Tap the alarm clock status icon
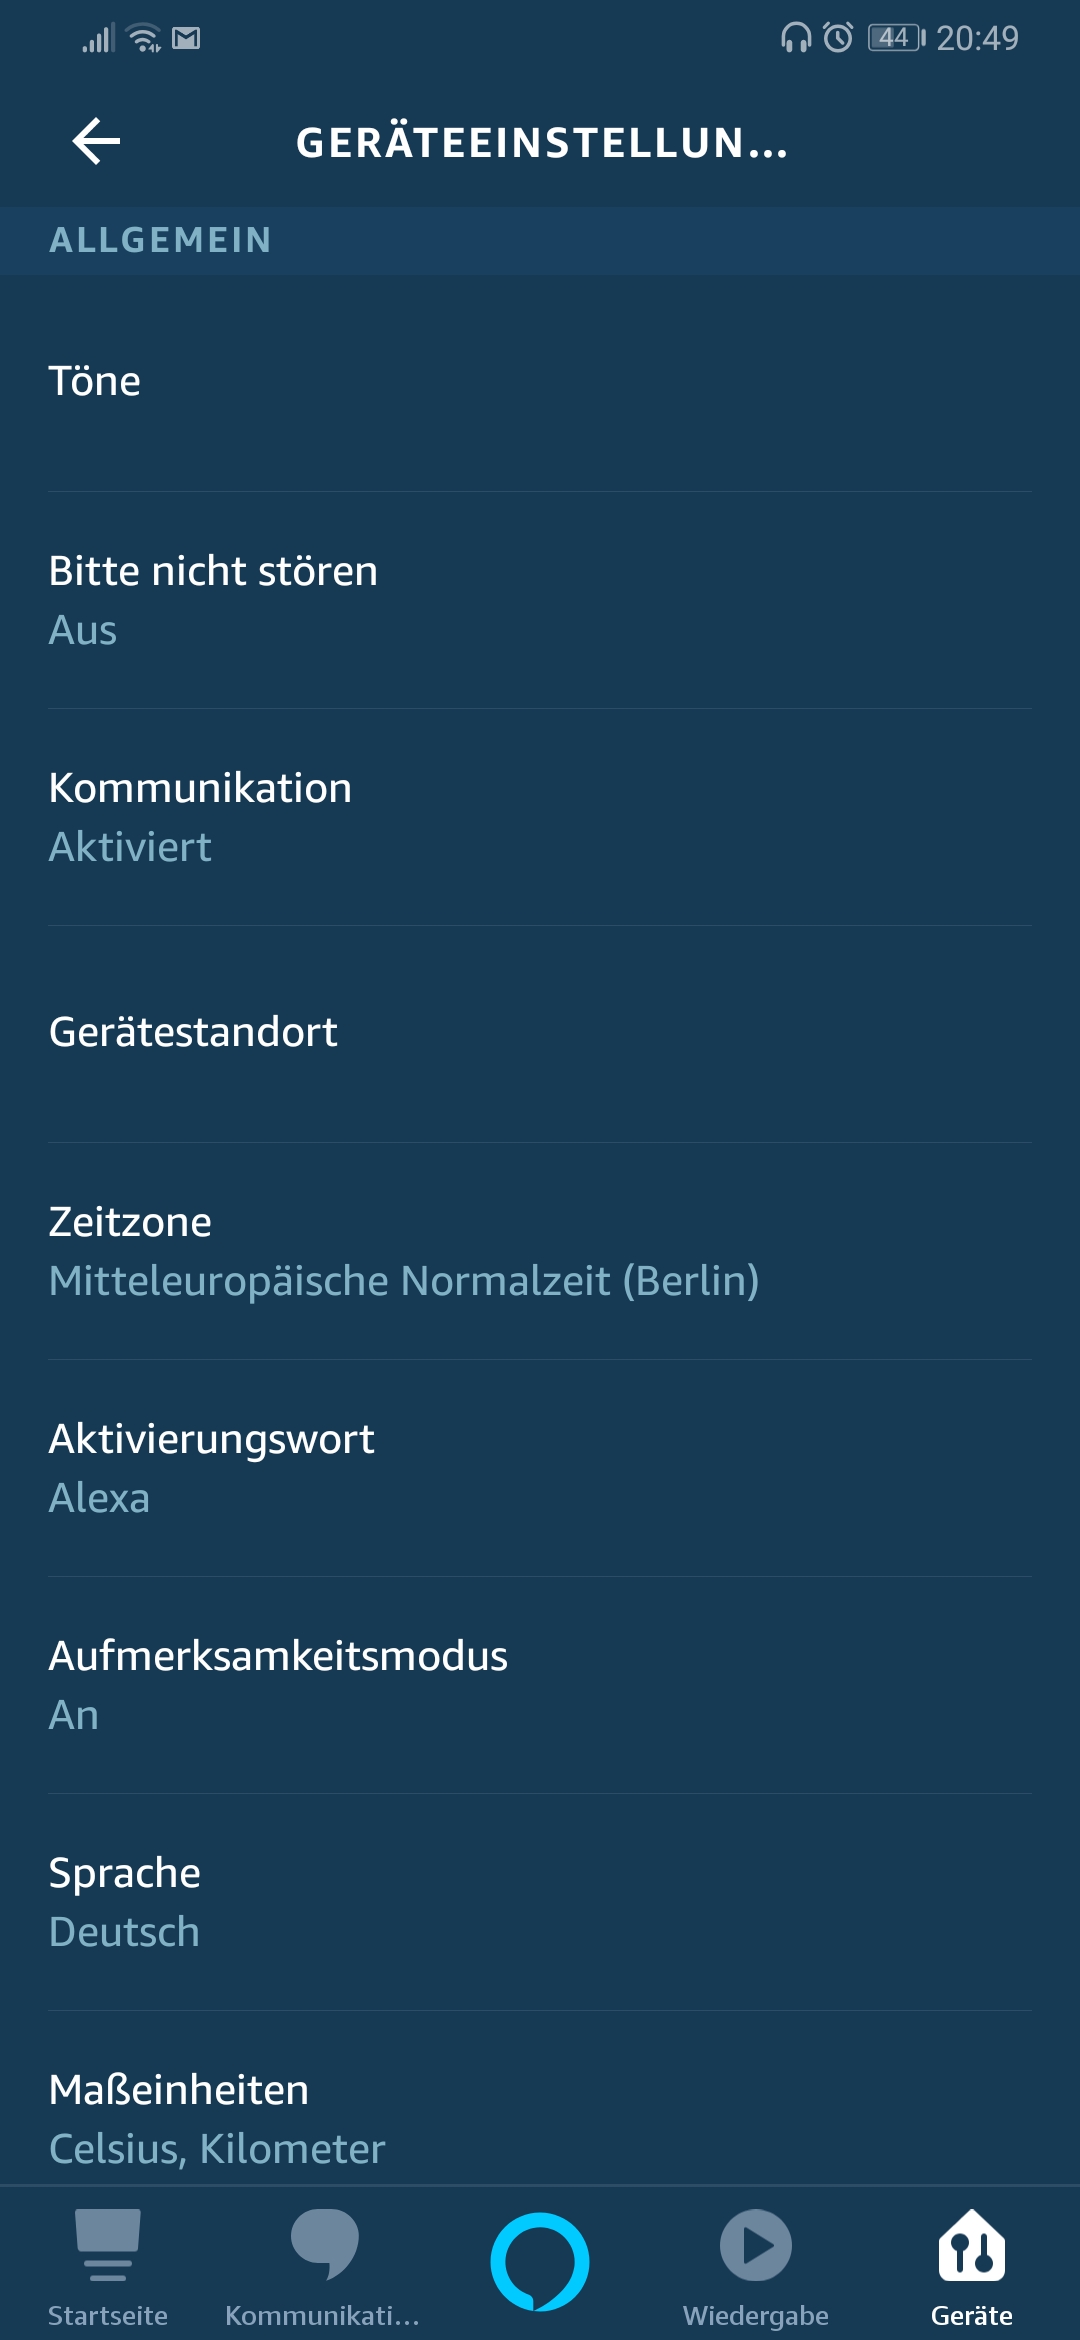Viewport: 1080px width, 2340px height. [x=838, y=38]
